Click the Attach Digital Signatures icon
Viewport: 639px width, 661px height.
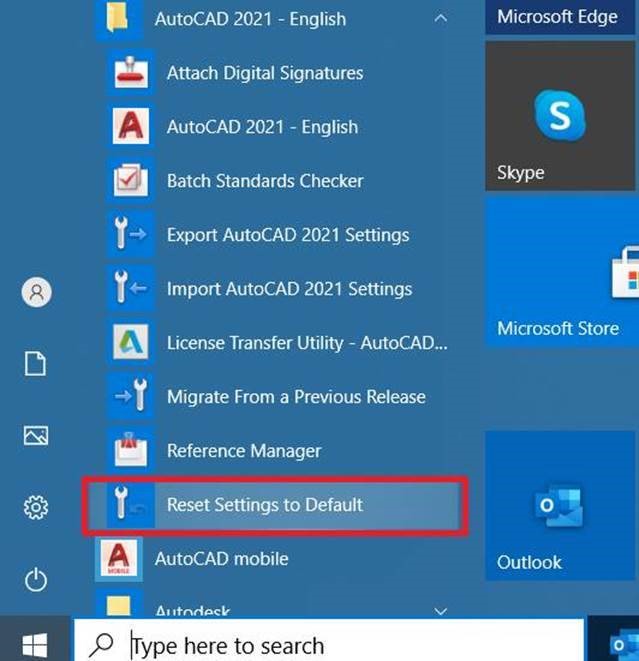click(x=129, y=73)
